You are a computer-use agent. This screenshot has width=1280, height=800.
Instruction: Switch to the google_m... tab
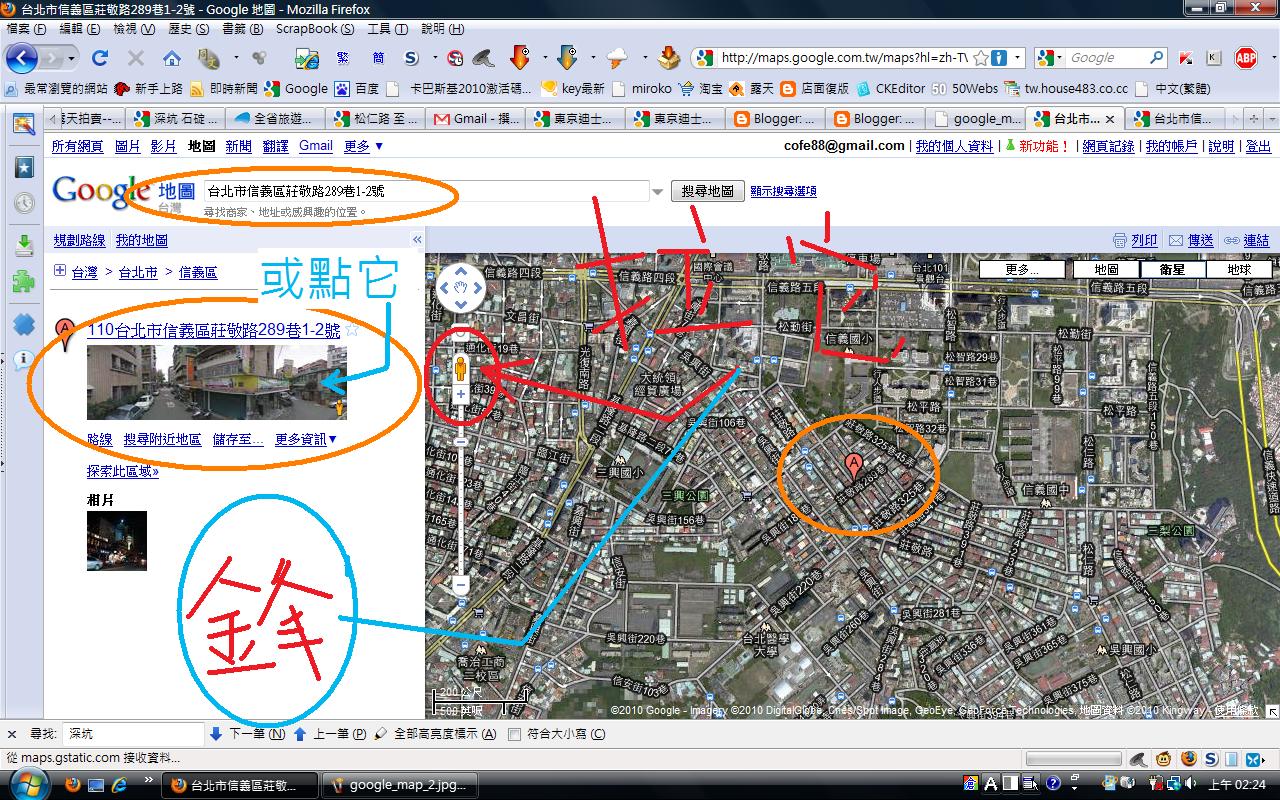[x=976, y=119]
